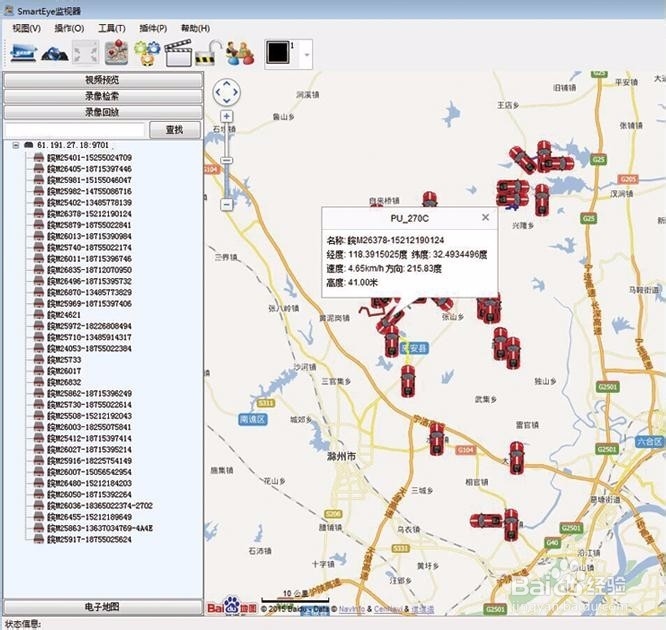The image size is (666, 630).
Task: Click the padlock barrier toolbar icon
Action: click(x=208, y=53)
